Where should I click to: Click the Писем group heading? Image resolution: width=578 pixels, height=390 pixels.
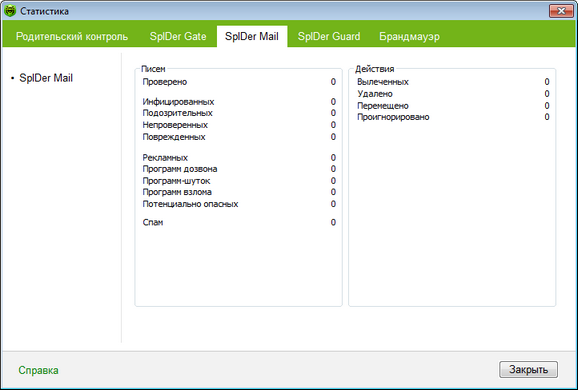(x=153, y=69)
